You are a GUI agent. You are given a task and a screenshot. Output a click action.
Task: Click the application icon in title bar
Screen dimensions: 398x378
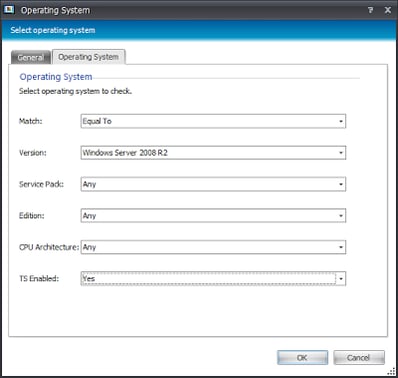pyautogui.click(x=9, y=9)
